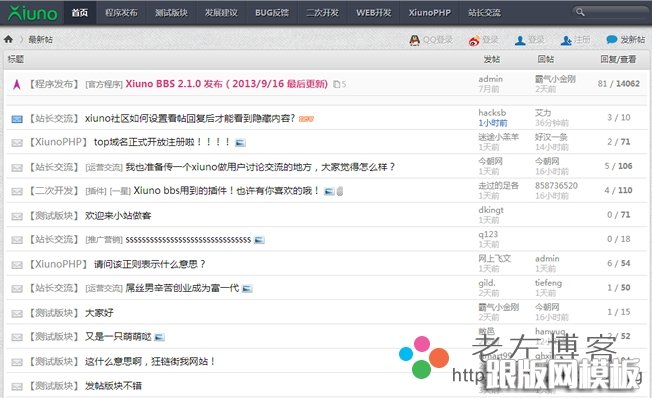Open the 二次开发 navigation tab
Image resolution: width=652 pixels, height=398 pixels.
(x=322, y=13)
